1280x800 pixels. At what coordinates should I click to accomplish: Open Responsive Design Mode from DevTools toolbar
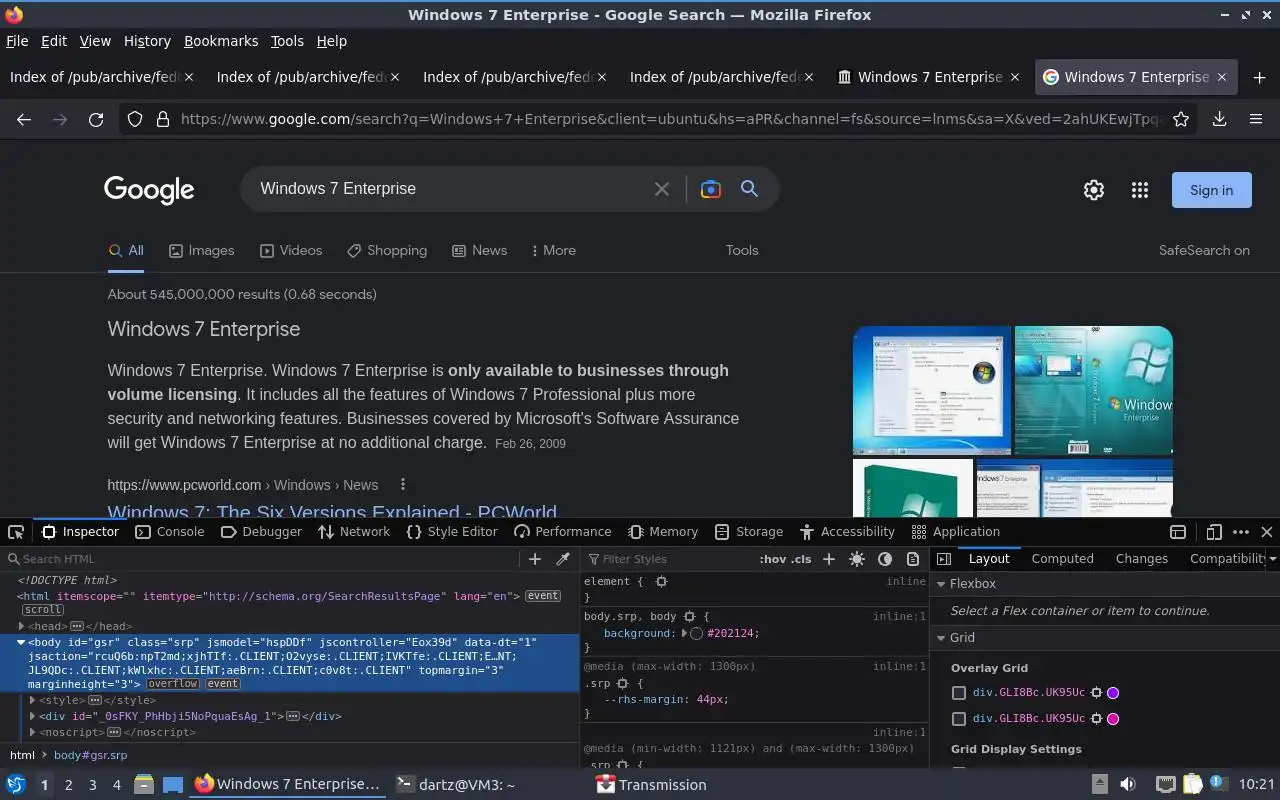click(1214, 532)
